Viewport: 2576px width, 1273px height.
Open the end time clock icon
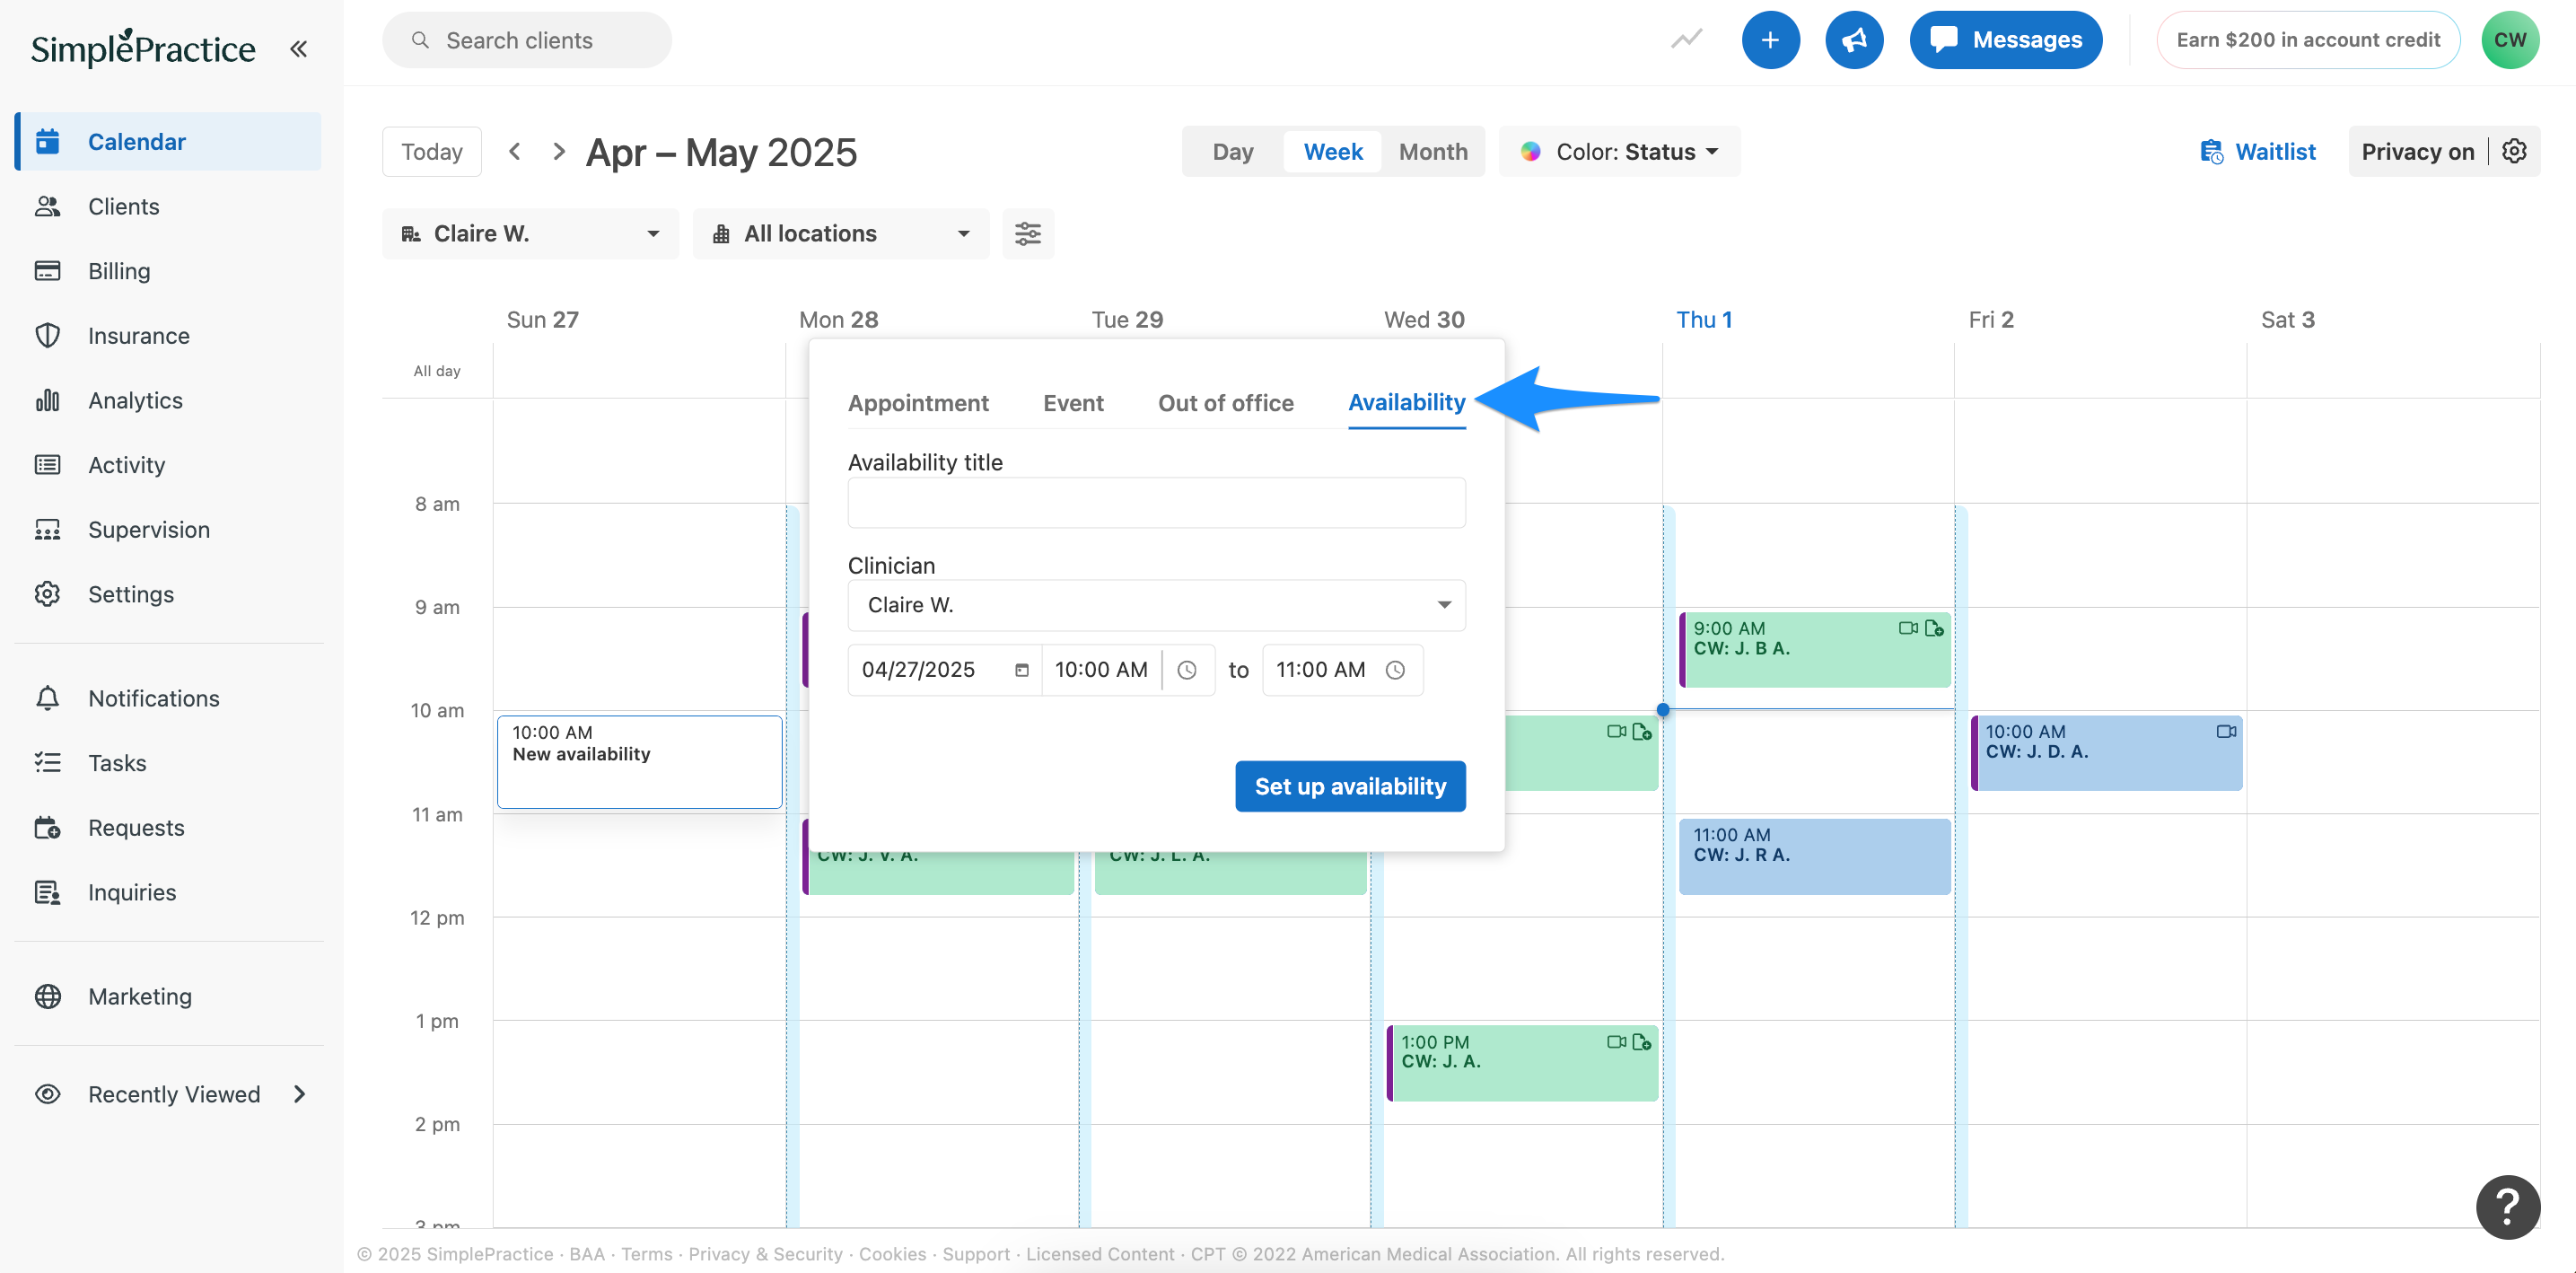(x=1395, y=670)
